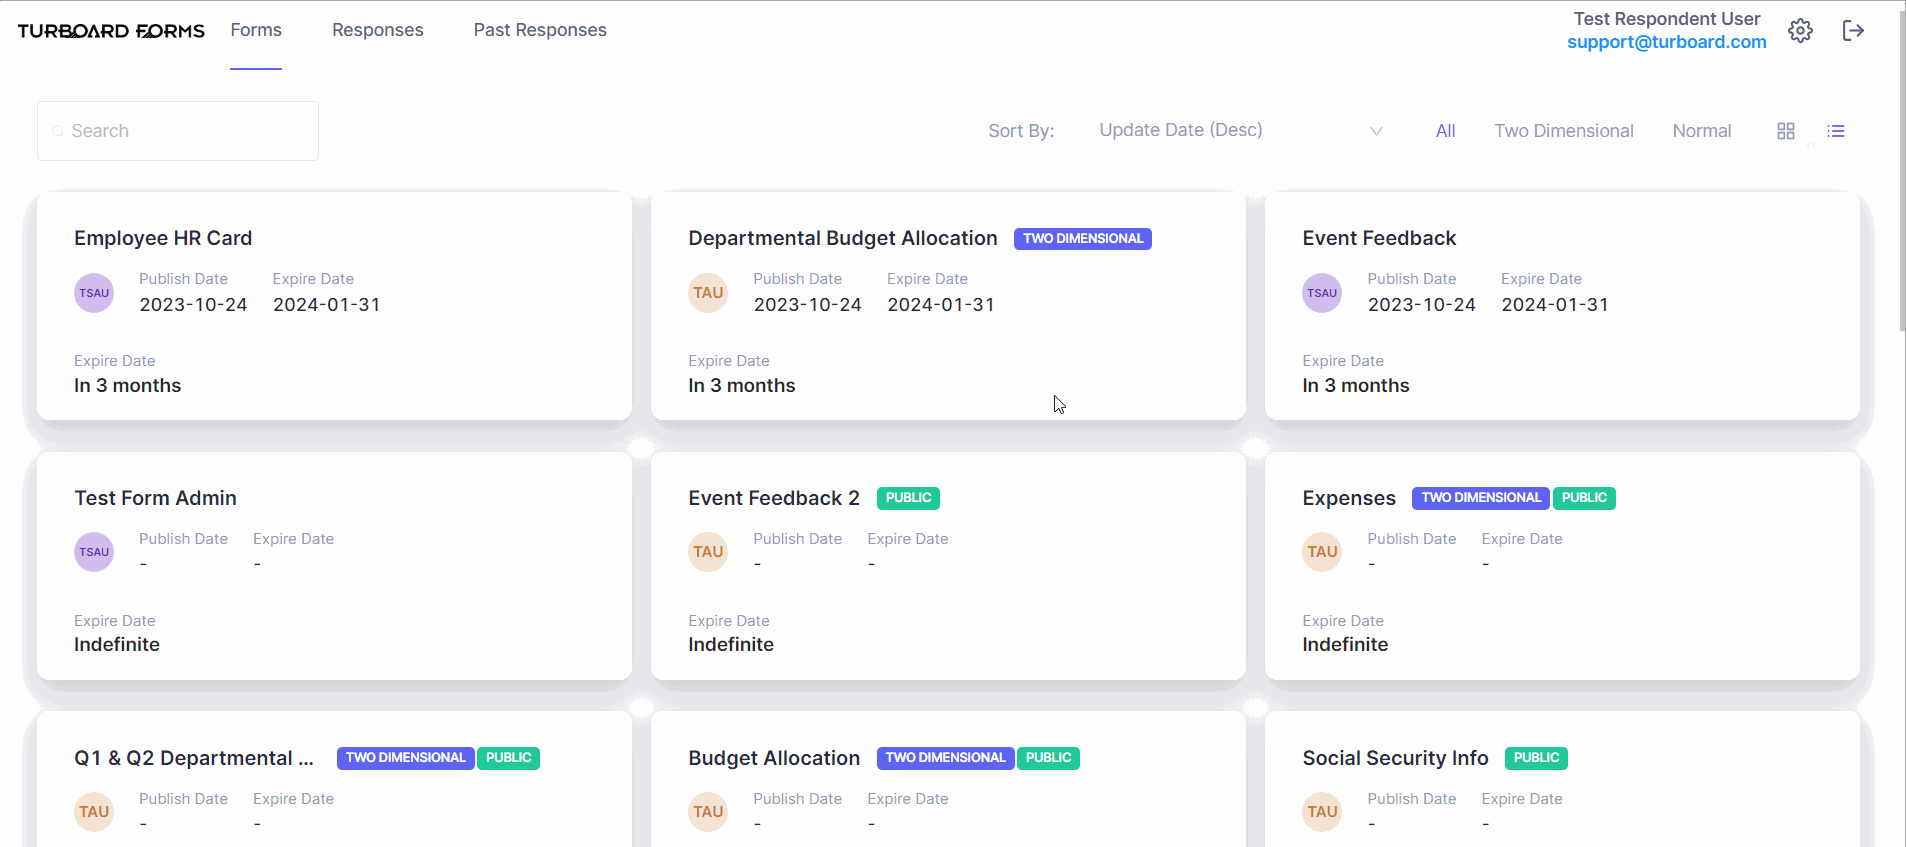Screen dimensions: 1906x847
Task: Click the TAU avatar on Departmental Budget Allocation
Action: pyautogui.click(x=708, y=293)
